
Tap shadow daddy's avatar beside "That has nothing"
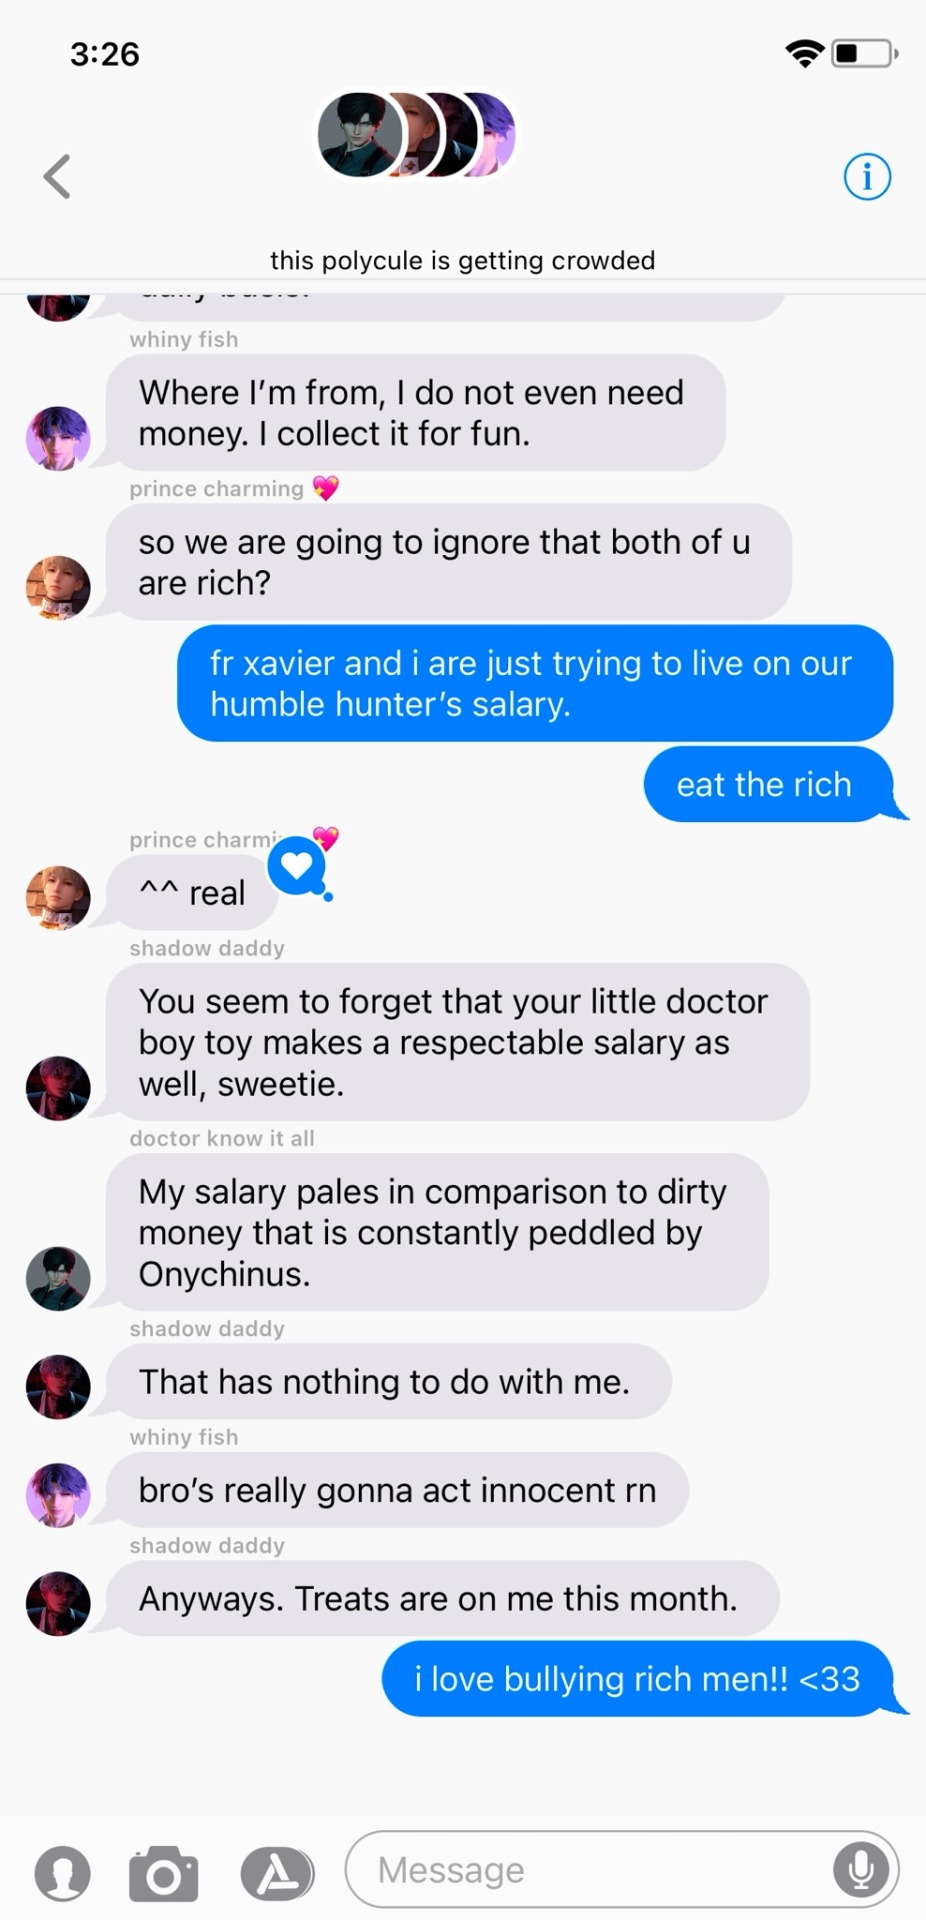[x=58, y=1387]
